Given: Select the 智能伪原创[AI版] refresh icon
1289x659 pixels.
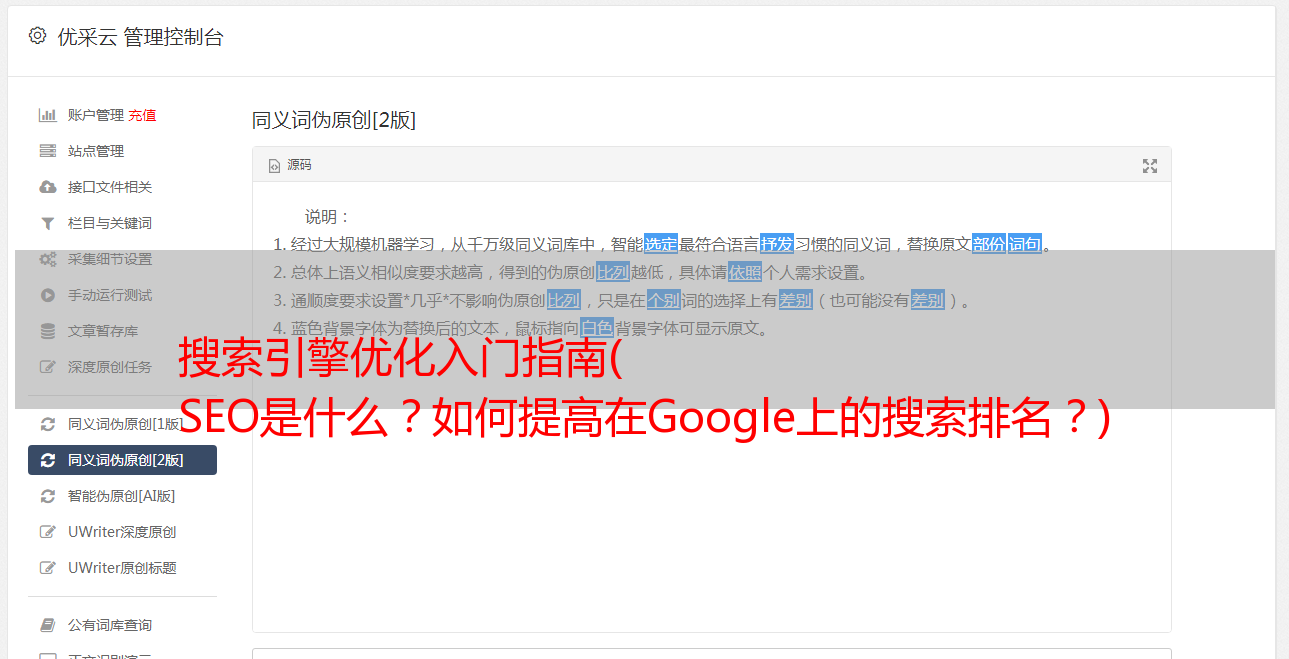Looking at the screenshot, I should coord(47,496).
